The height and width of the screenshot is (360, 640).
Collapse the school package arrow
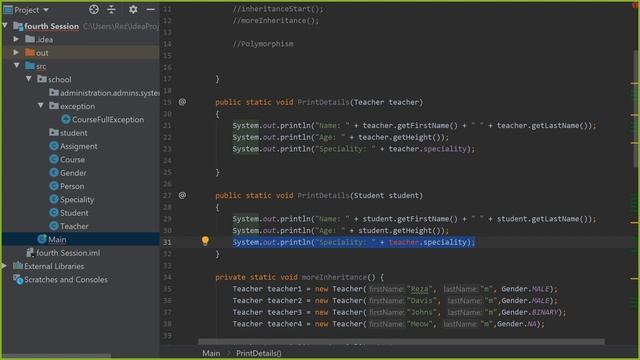[x=29, y=79]
